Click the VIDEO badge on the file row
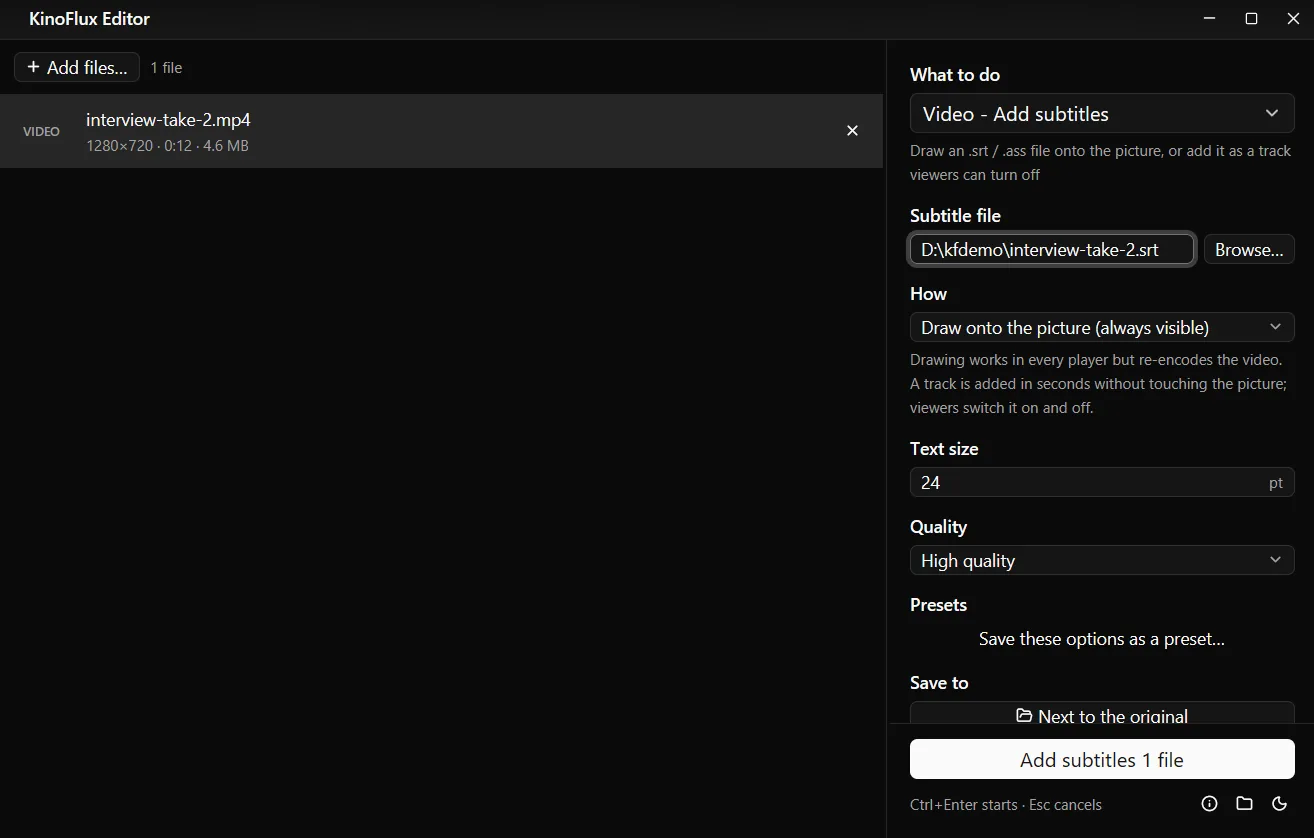Viewport: 1314px width, 838px height. (x=41, y=131)
